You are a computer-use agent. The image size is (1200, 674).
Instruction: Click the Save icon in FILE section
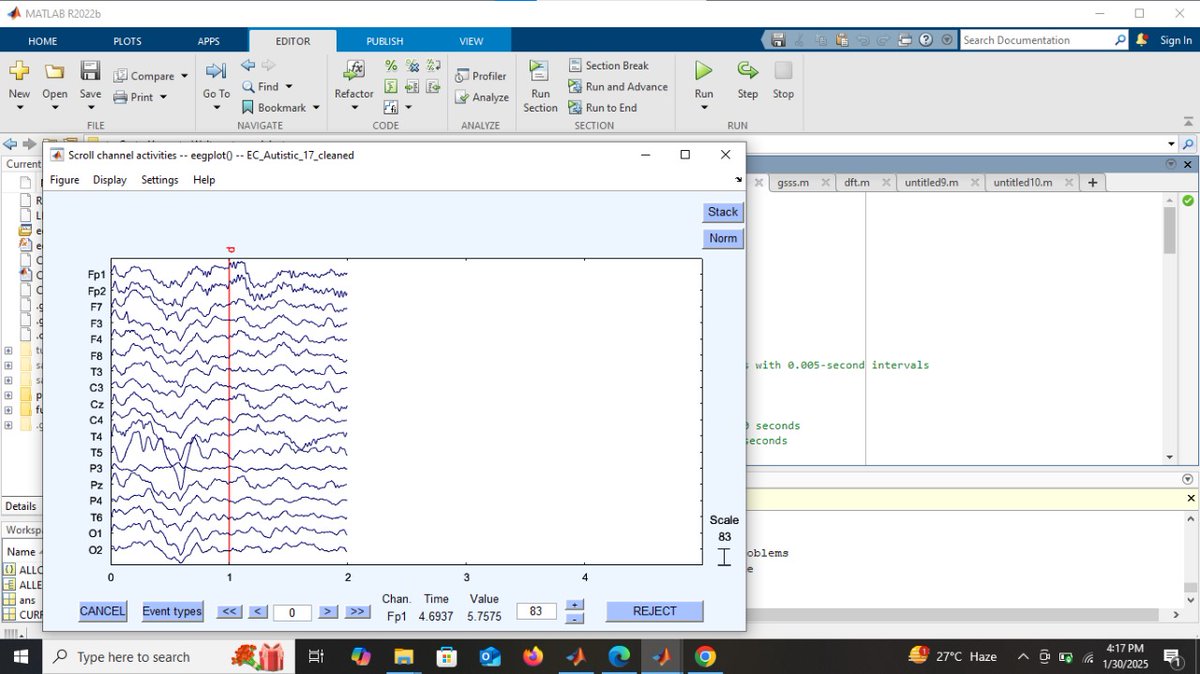(90, 71)
